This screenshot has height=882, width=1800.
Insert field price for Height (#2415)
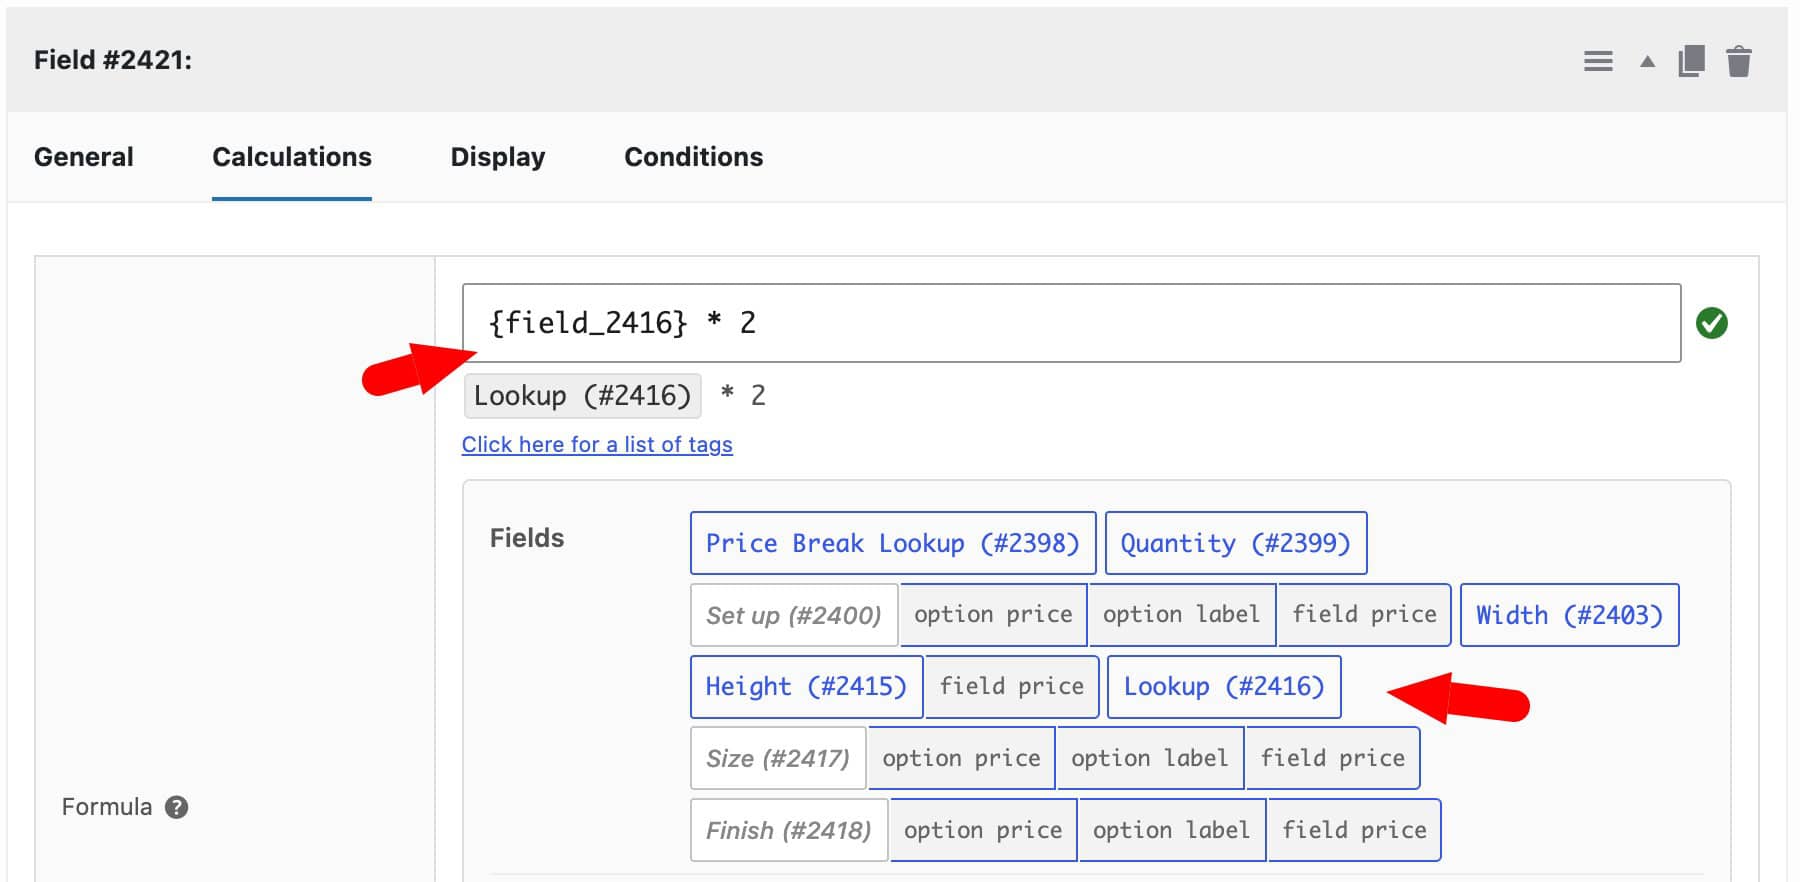[x=1012, y=687]
